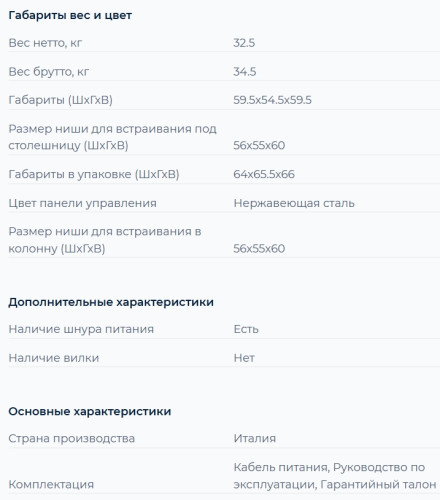Click the 'Есть' value for power cord
The height and width of the screenshot is (500, 440).
246,329
